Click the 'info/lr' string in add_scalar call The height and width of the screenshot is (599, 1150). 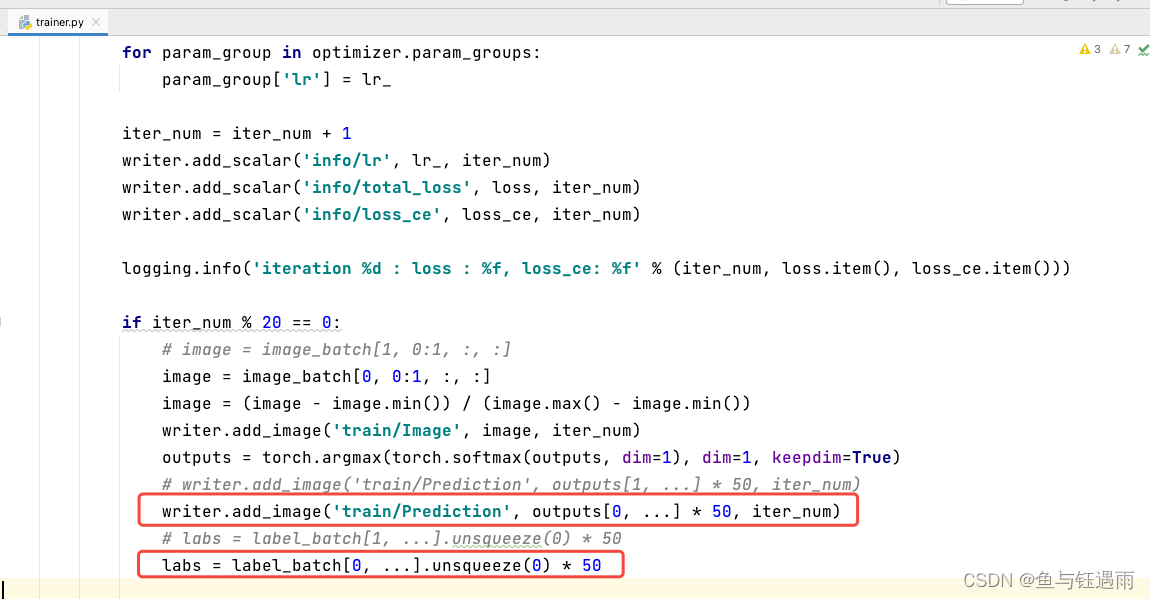point(346,161)
